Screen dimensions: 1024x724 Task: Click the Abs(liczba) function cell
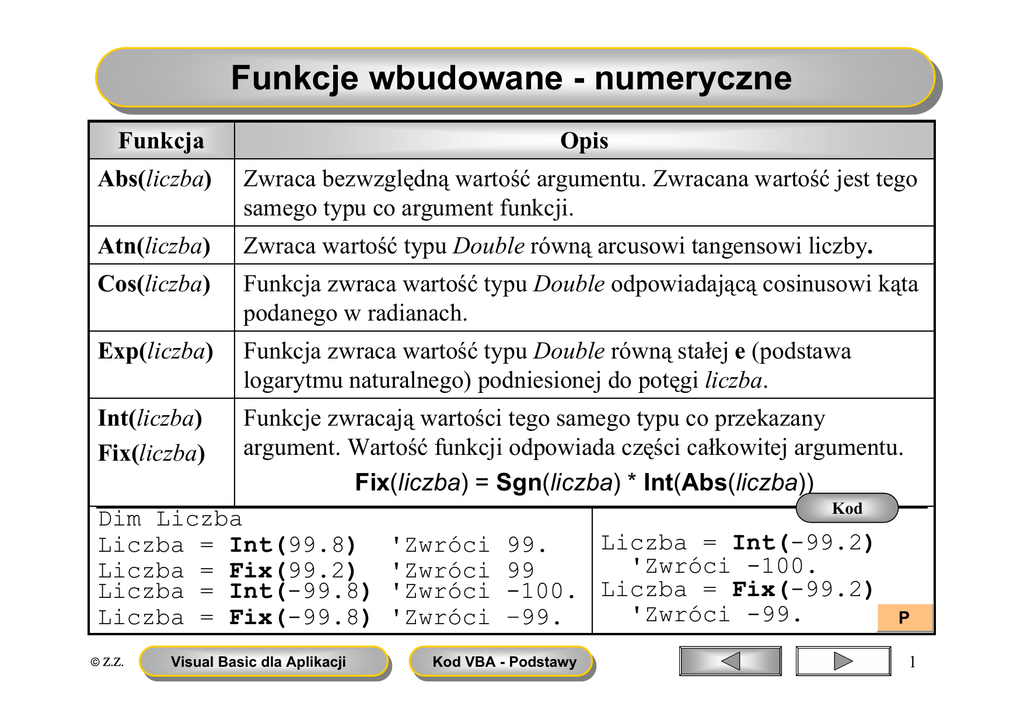click(155, 180)
